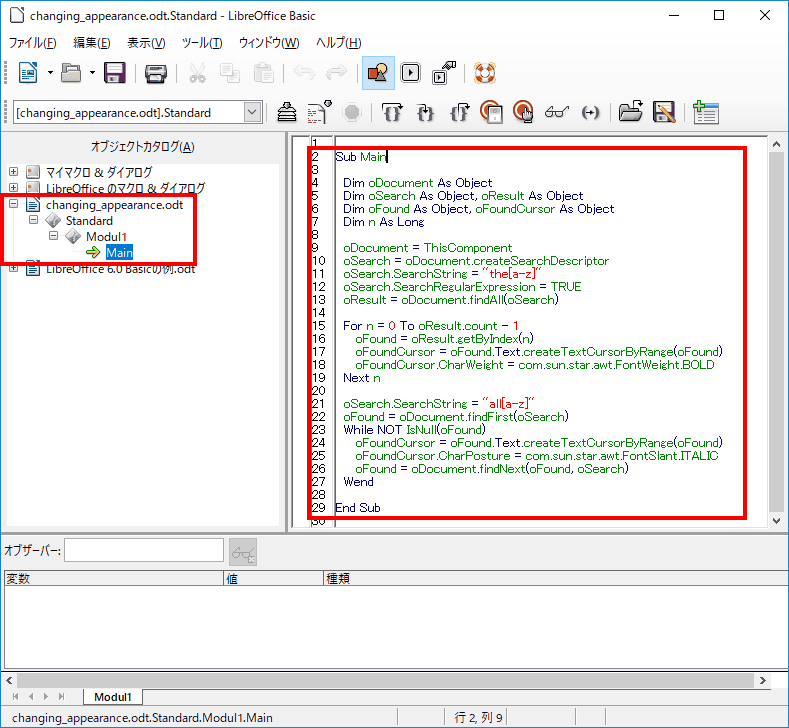The height and width of the screenshot is (728, 789).
Task: Click the Undo arrow icon
Action: click(304, 73)
